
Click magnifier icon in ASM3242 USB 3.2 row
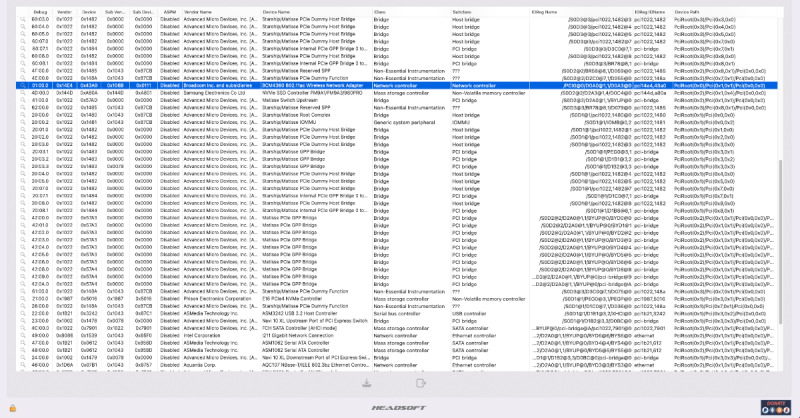23,313
